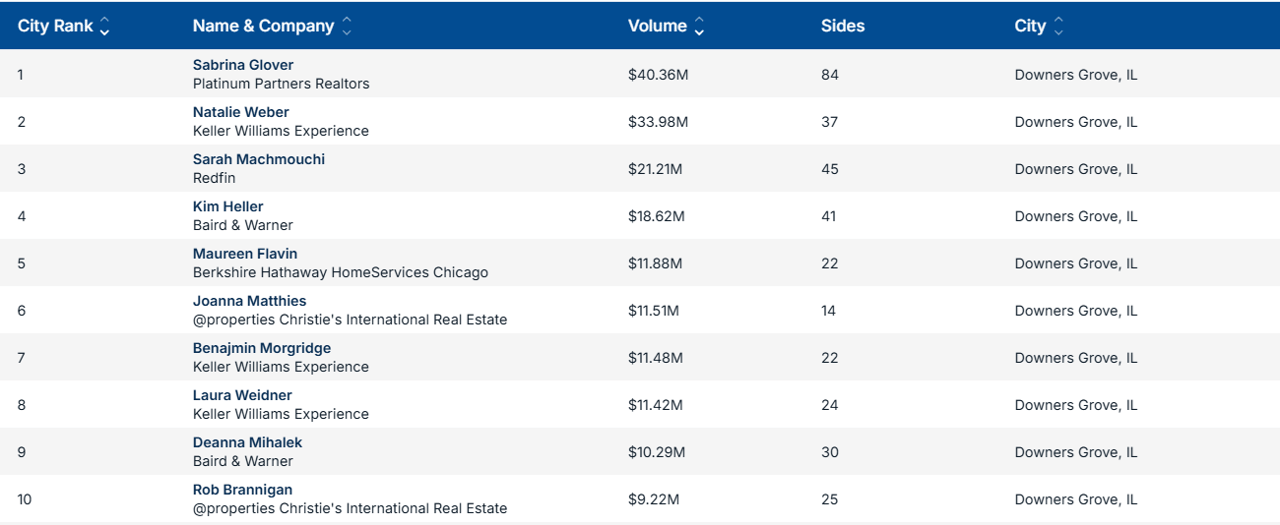Select the $40.36M volume cell
This screenshot has width=1280, height=525.
pos(658,75)
